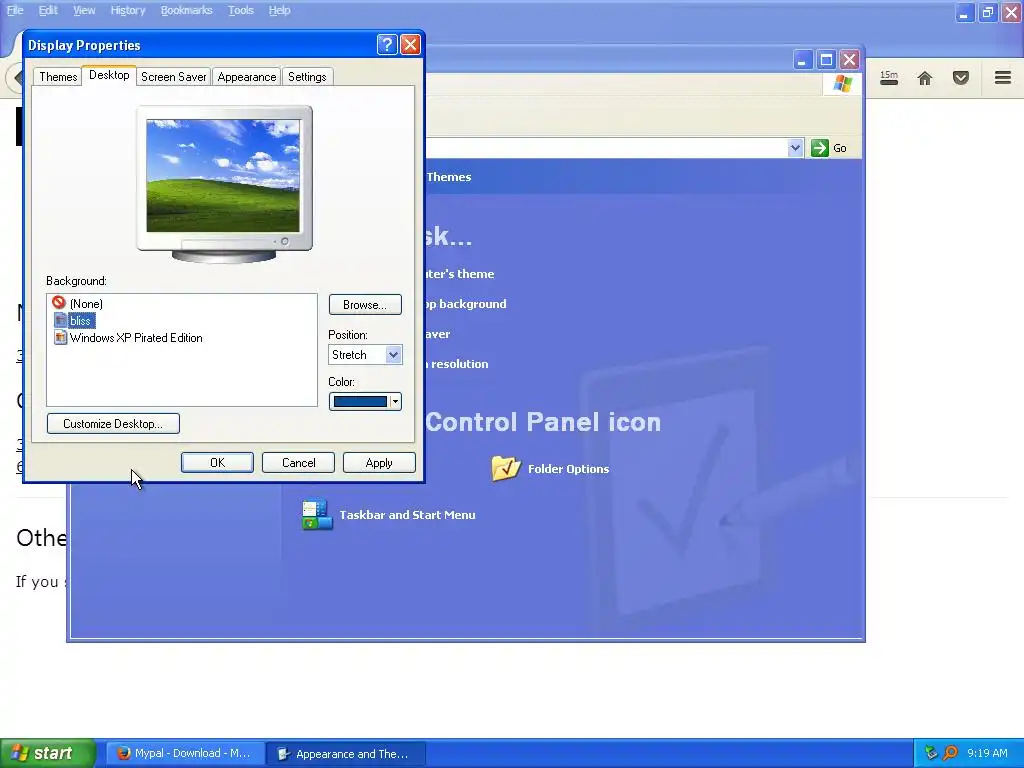
Task: Minimize the browser window
Action: click(965, 12)
